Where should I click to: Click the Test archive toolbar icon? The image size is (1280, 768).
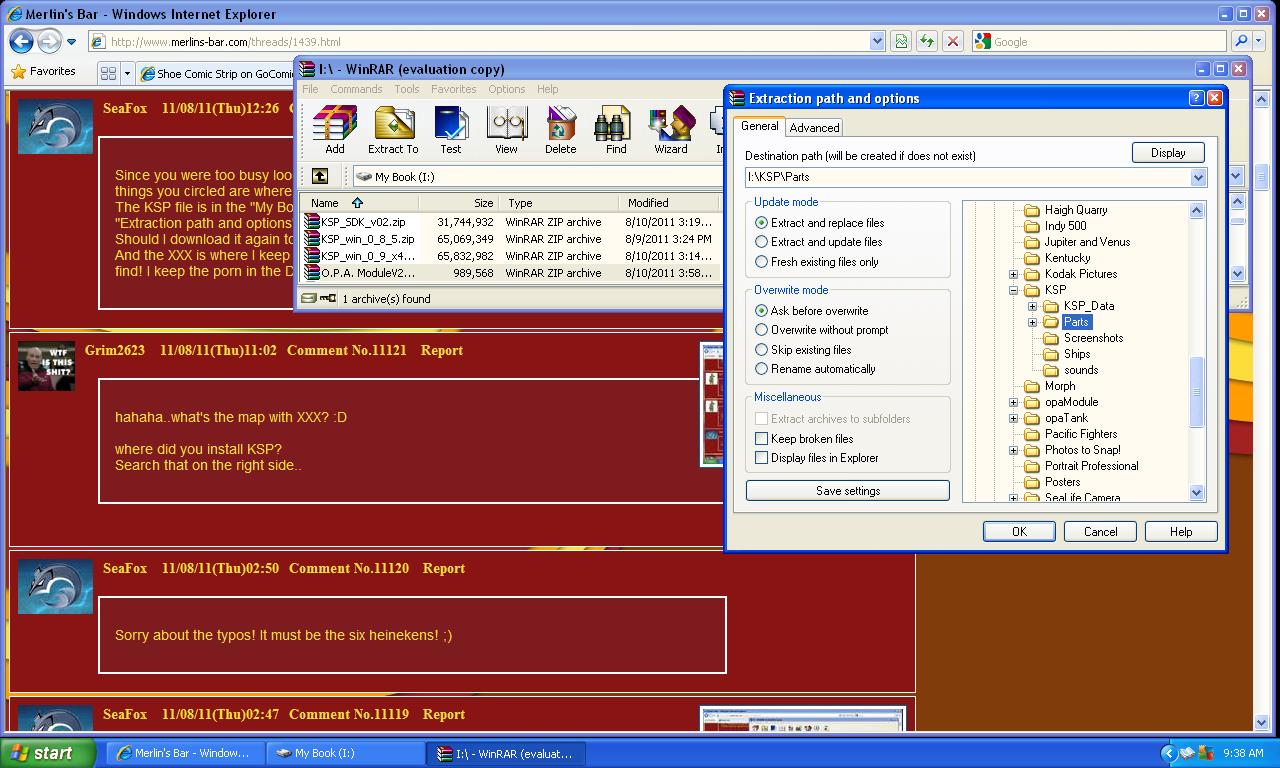(451, 131)
